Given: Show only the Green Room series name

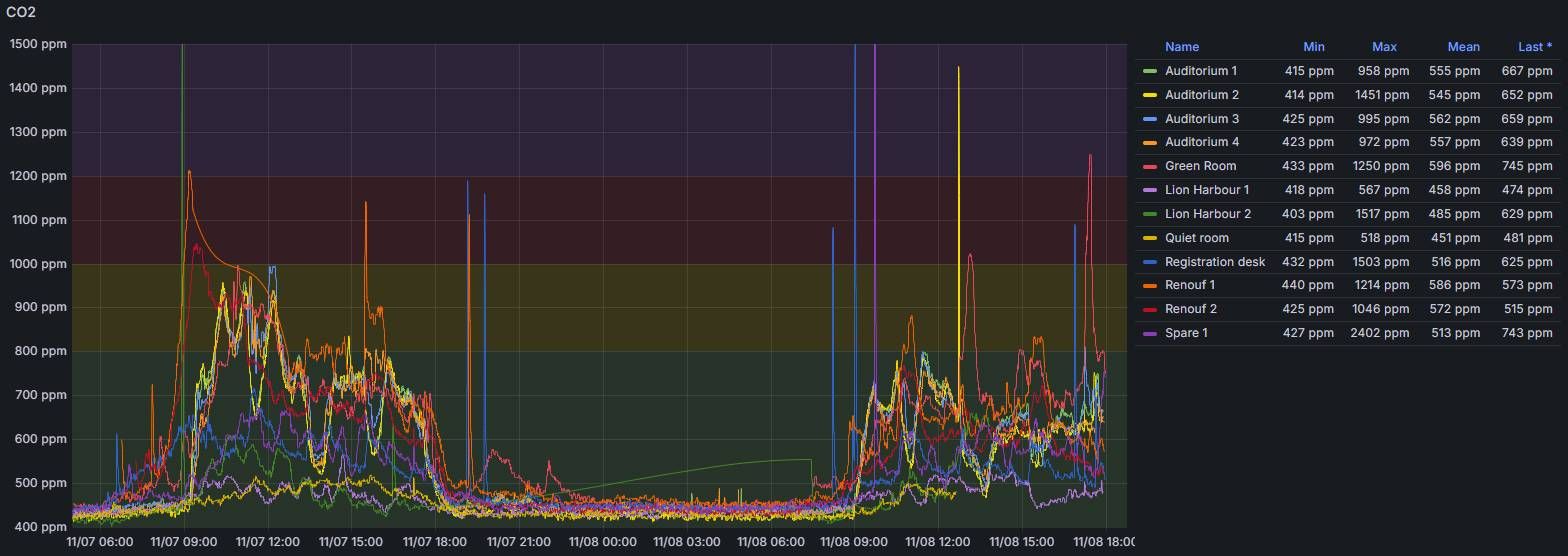Looking at the screenshot, I should tap(1200, 166).
